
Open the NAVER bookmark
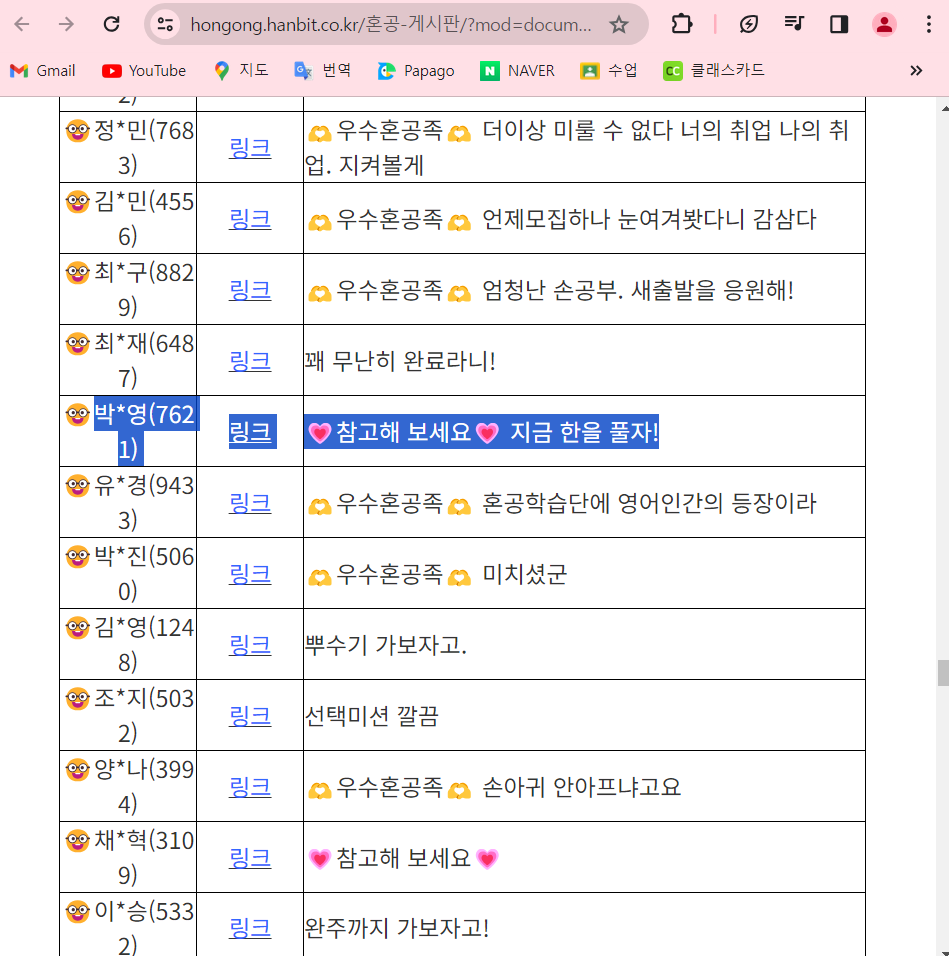tap(517, 71)
